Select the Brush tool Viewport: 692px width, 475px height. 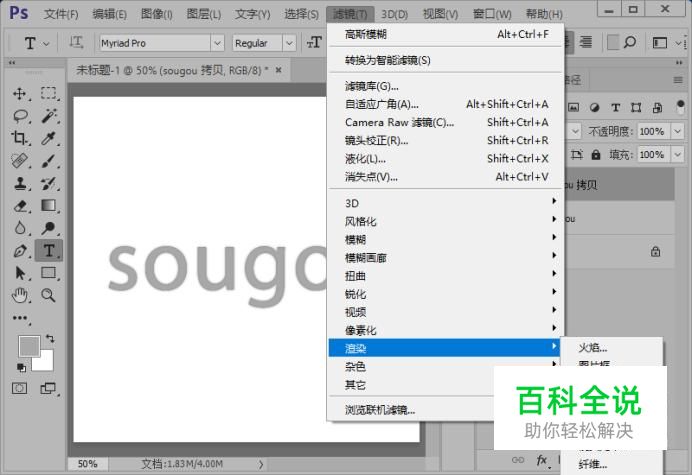(x=49, y=161)
